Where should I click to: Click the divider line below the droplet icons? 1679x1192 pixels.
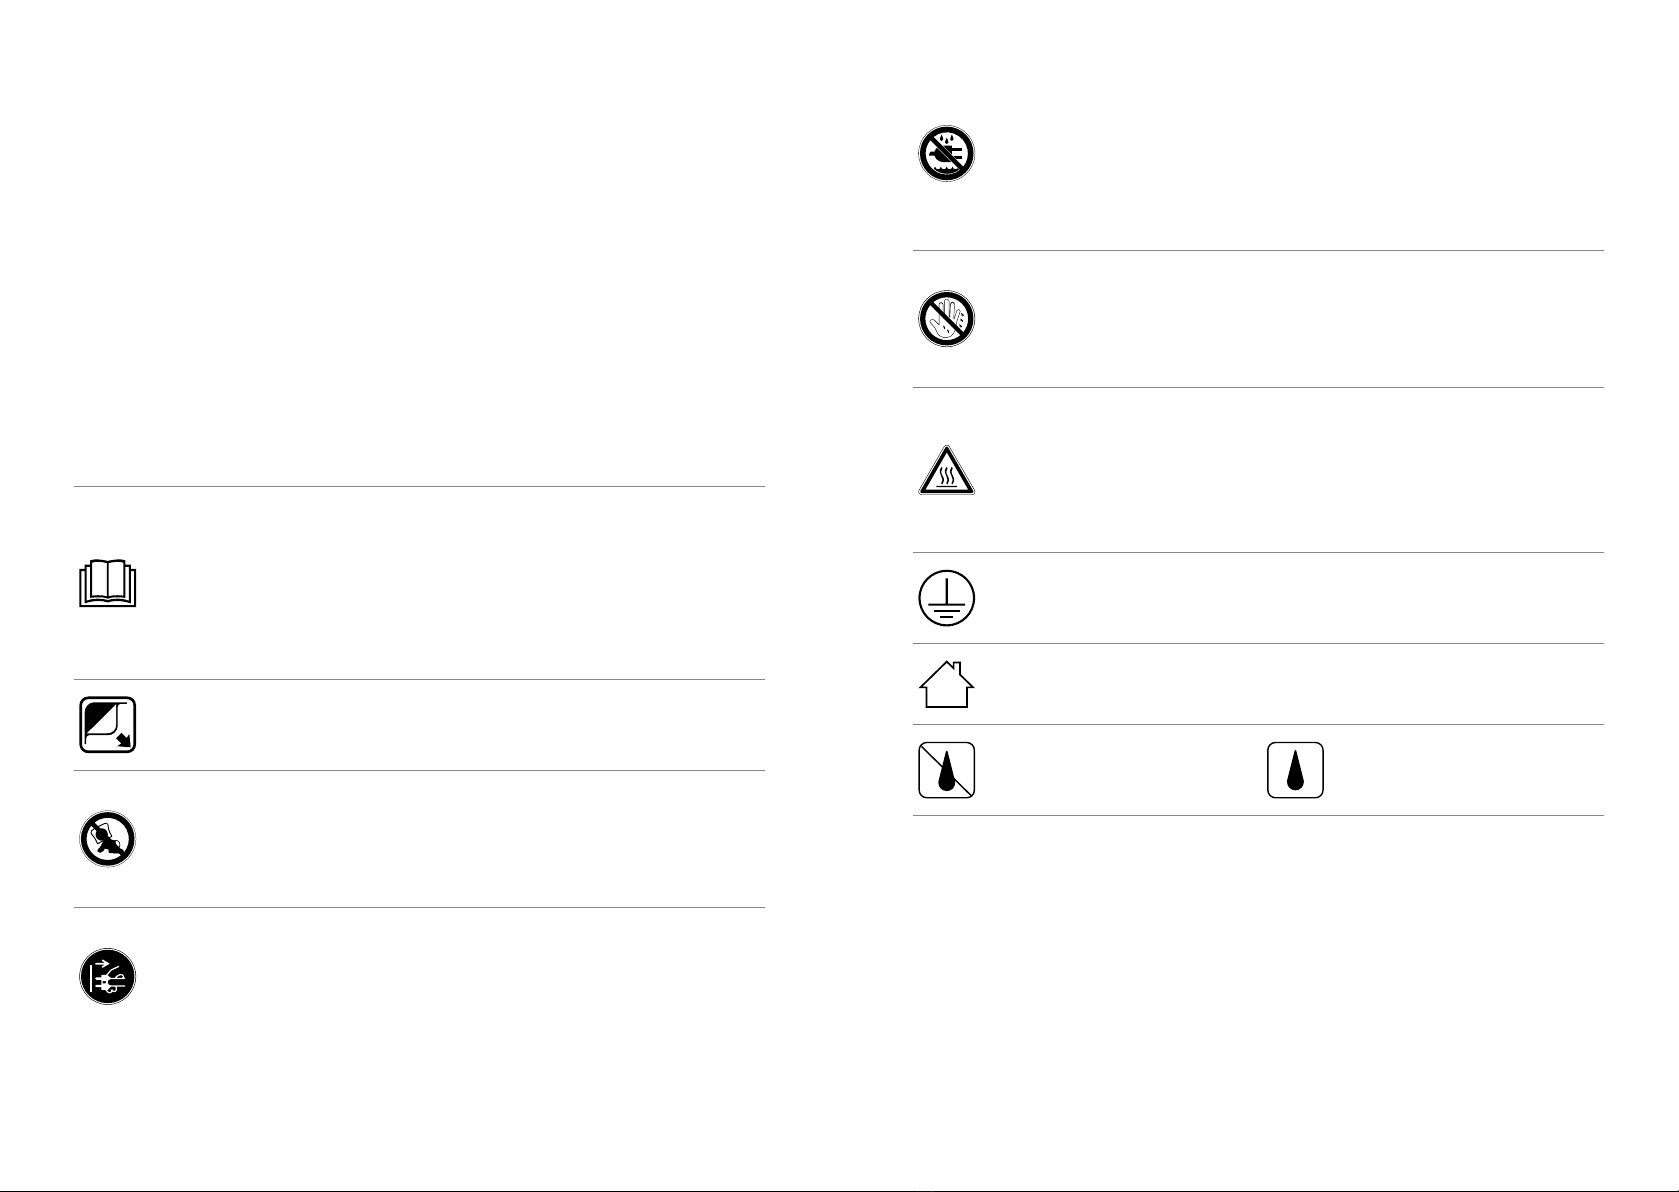click(x=1258, y=815)
